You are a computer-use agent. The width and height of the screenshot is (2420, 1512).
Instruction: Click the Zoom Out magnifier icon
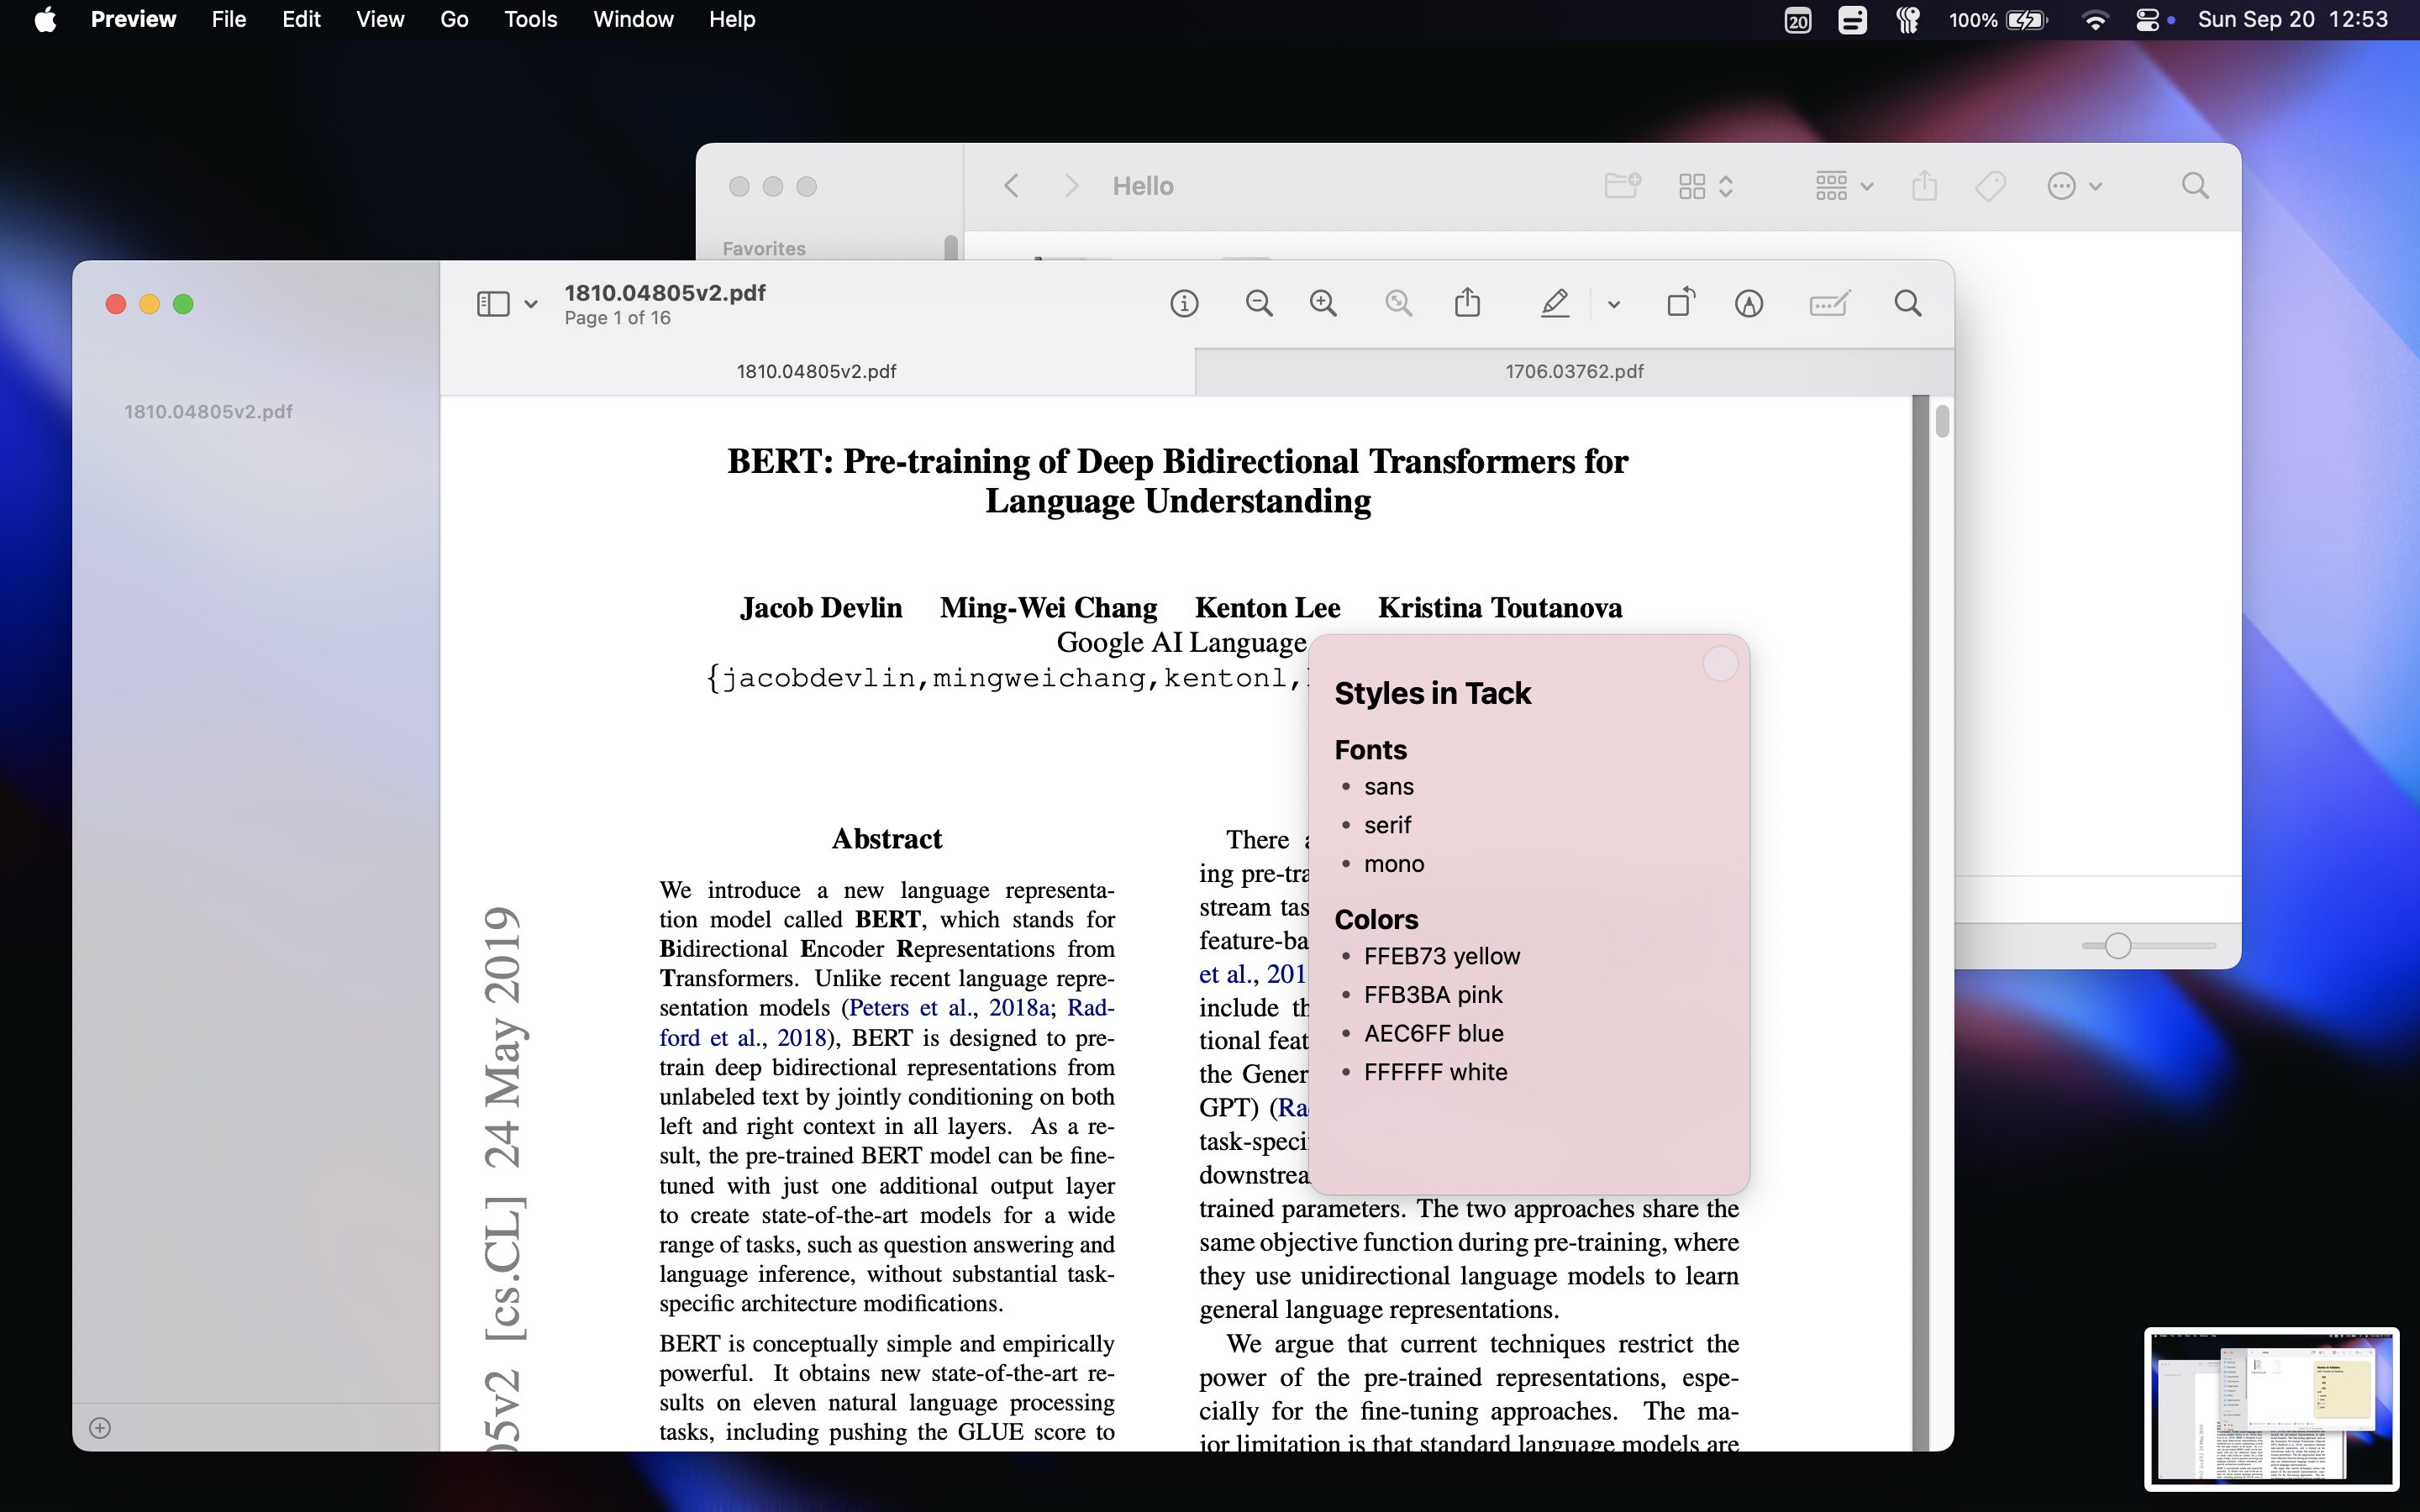1259,304
